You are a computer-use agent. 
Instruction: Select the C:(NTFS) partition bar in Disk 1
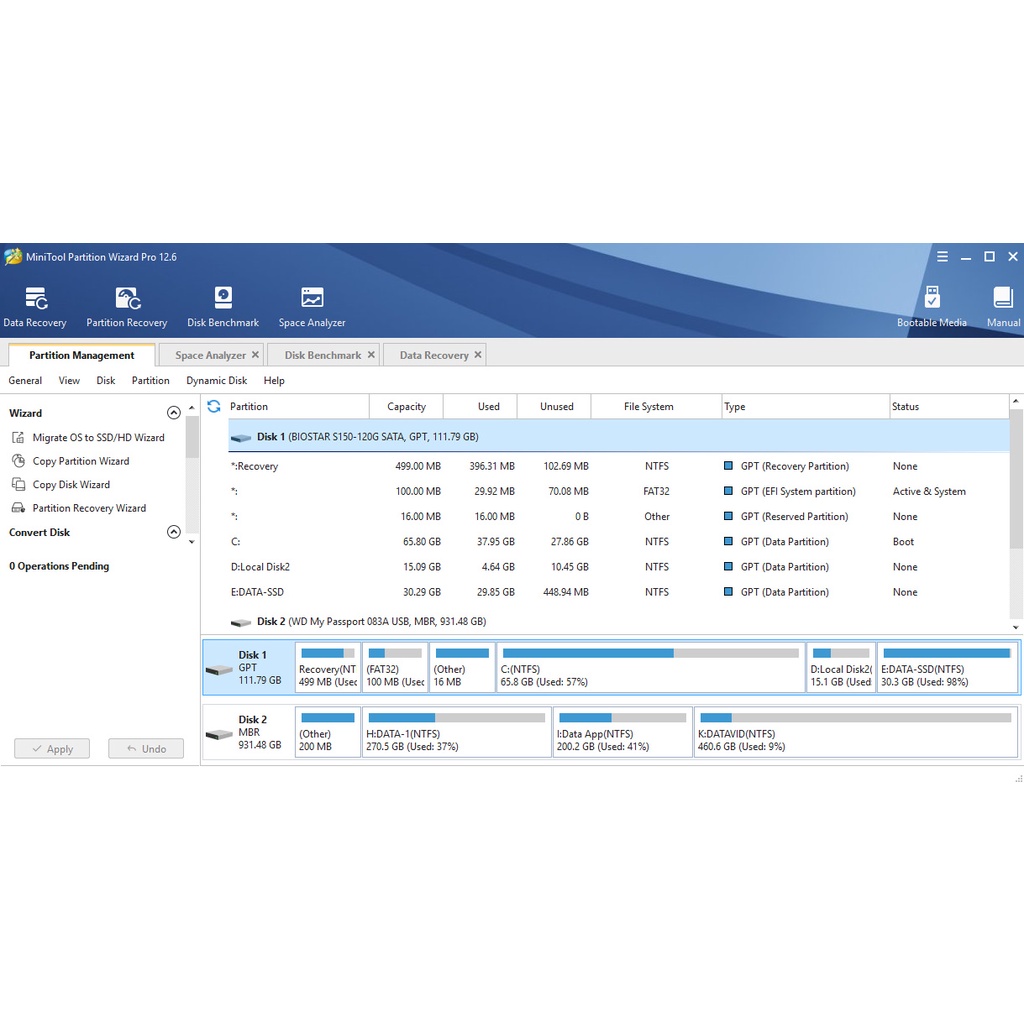[650, 667]
